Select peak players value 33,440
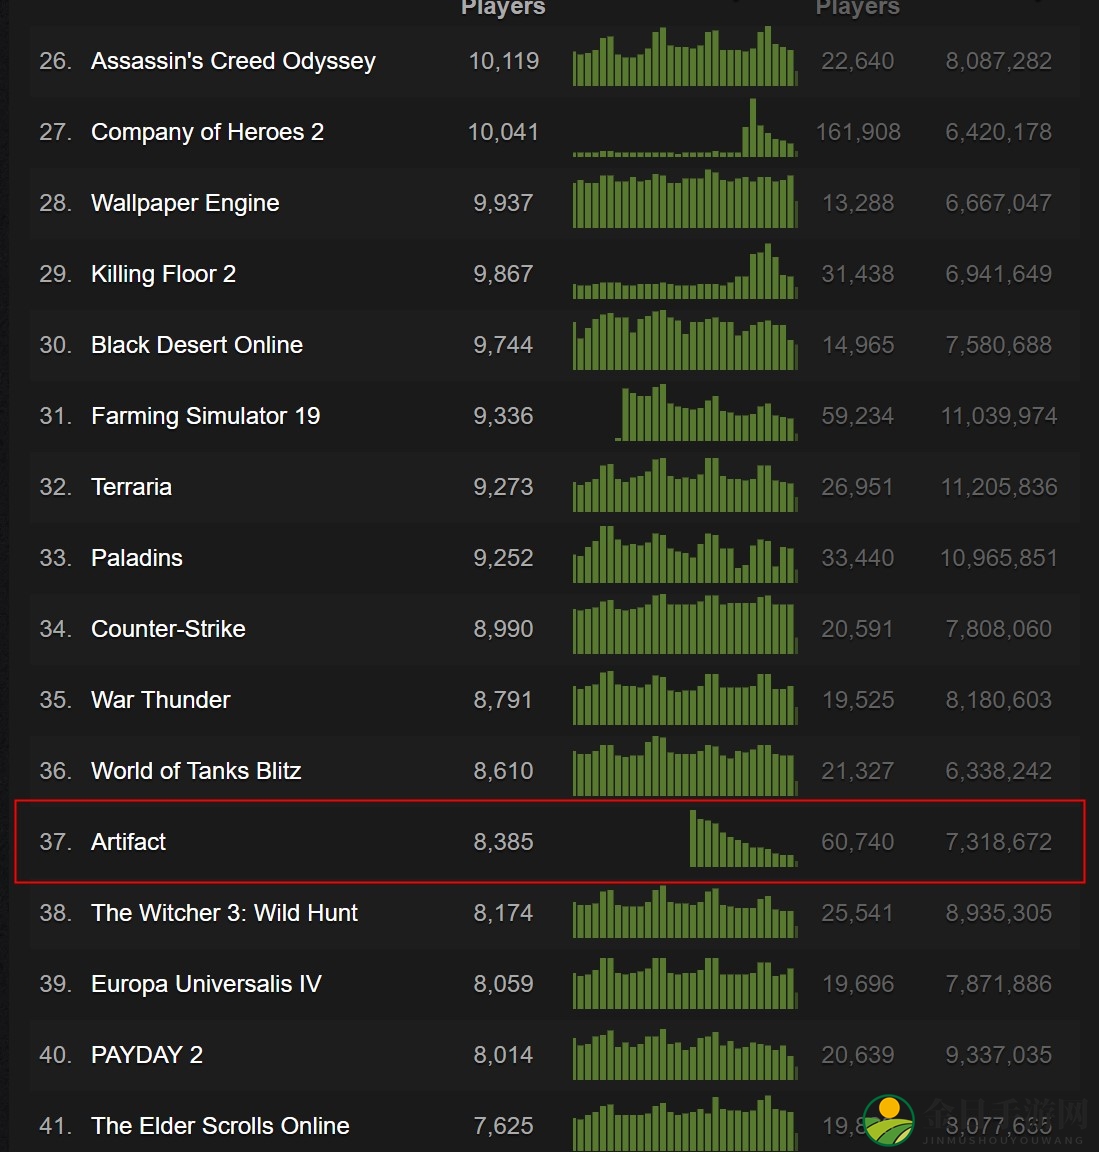 tap(858, 558)
